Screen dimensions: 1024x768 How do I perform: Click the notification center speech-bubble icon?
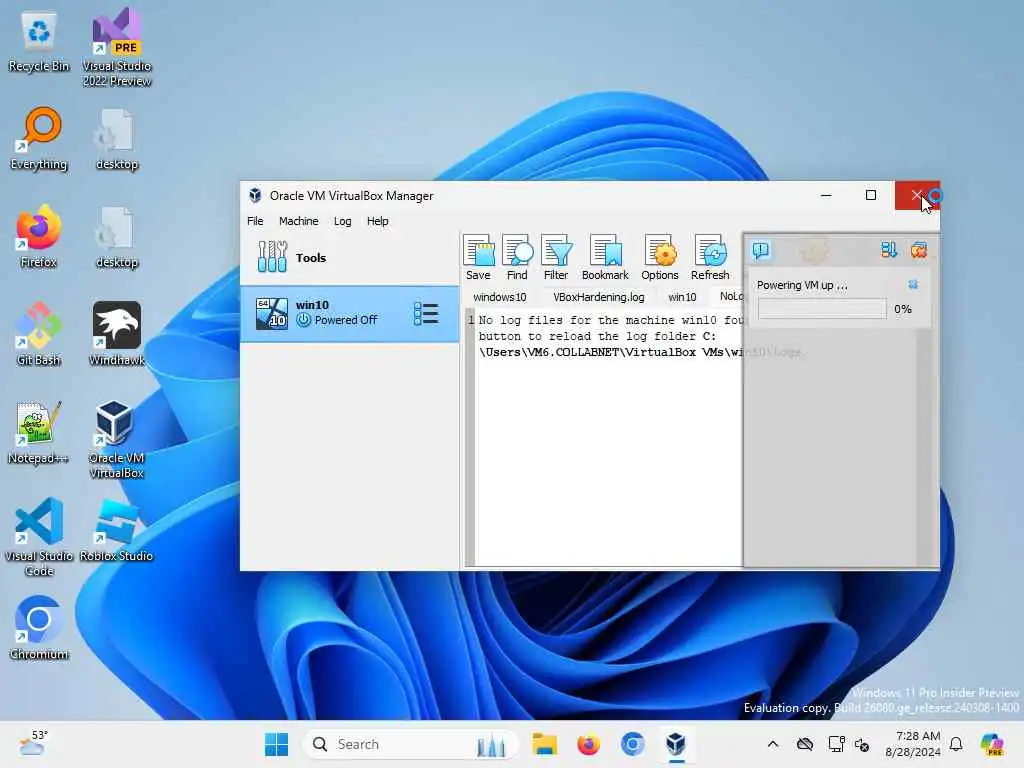point(761,250)
